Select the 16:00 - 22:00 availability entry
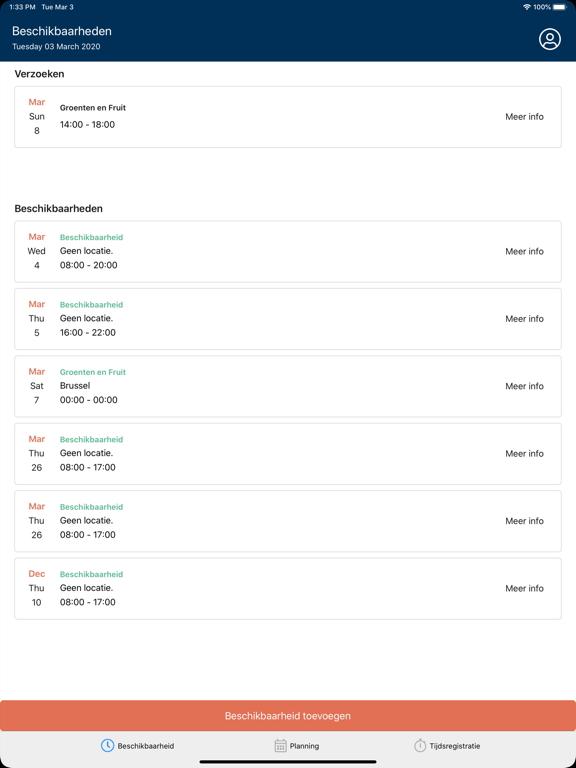 click(x=288, y=319)
